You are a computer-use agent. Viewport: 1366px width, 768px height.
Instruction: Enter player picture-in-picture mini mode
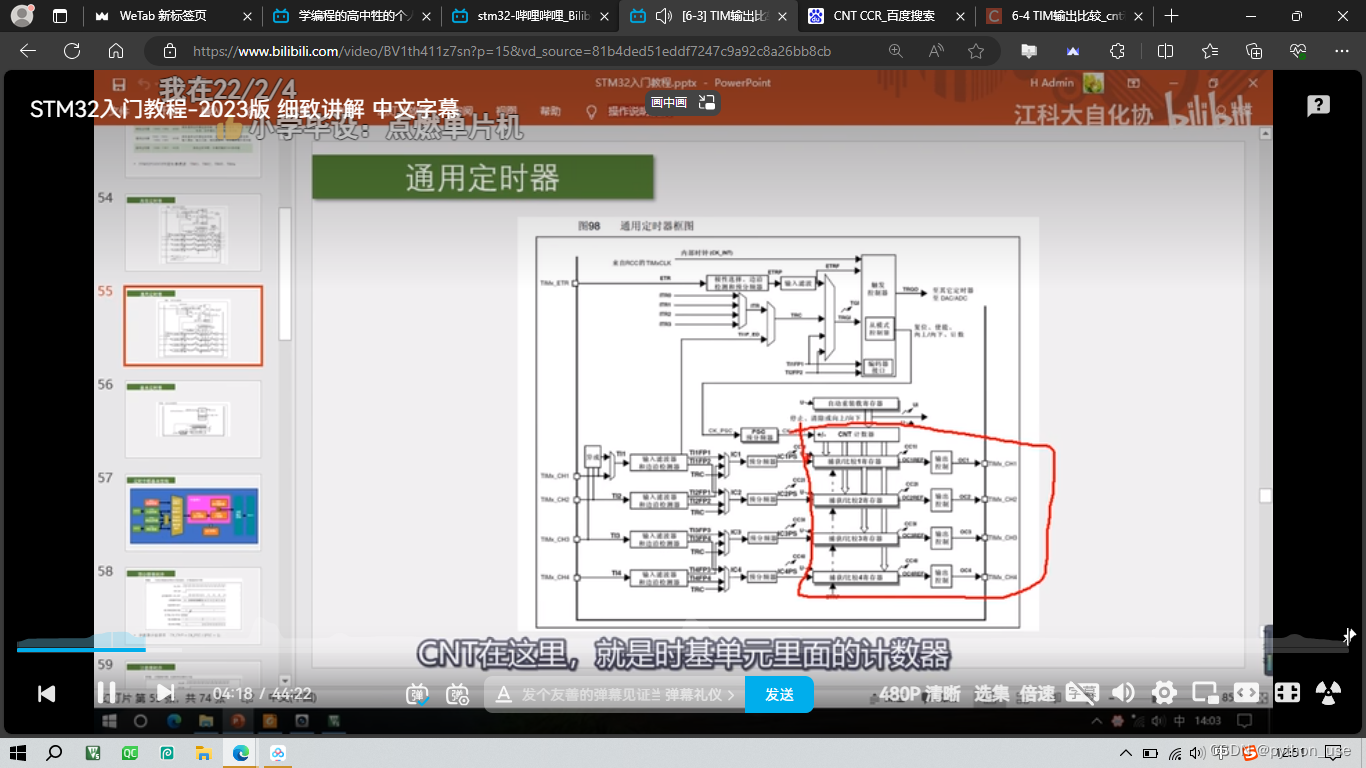click(1205, 693)
